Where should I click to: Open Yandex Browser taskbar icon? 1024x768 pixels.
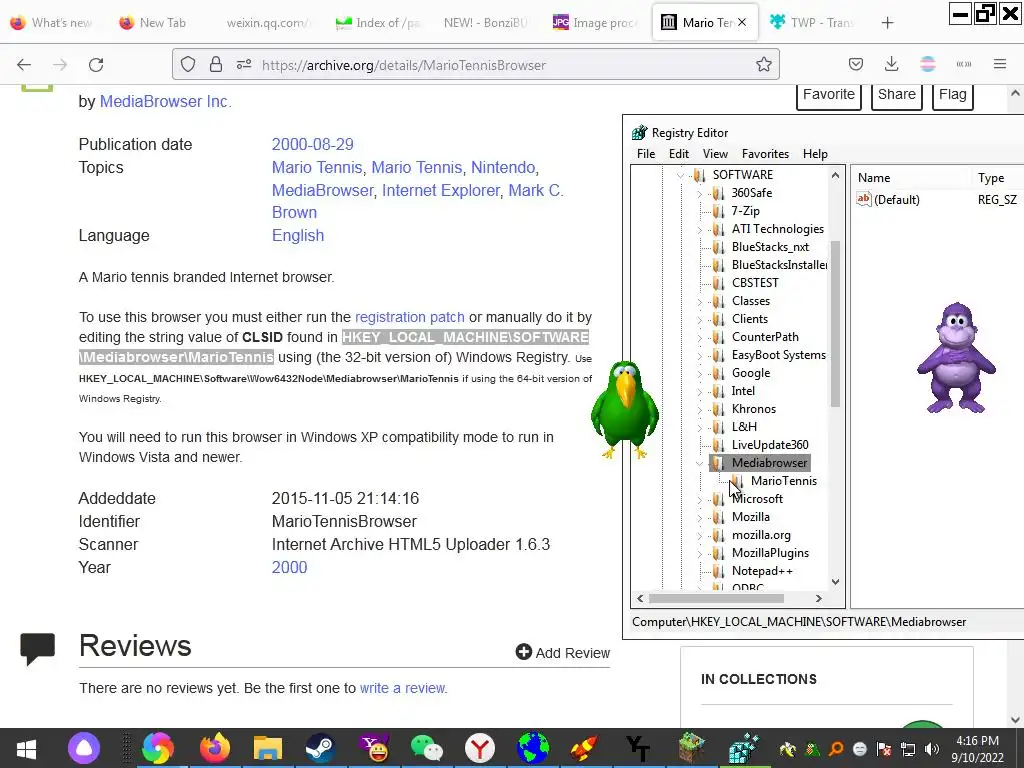(x=479, y=748)
